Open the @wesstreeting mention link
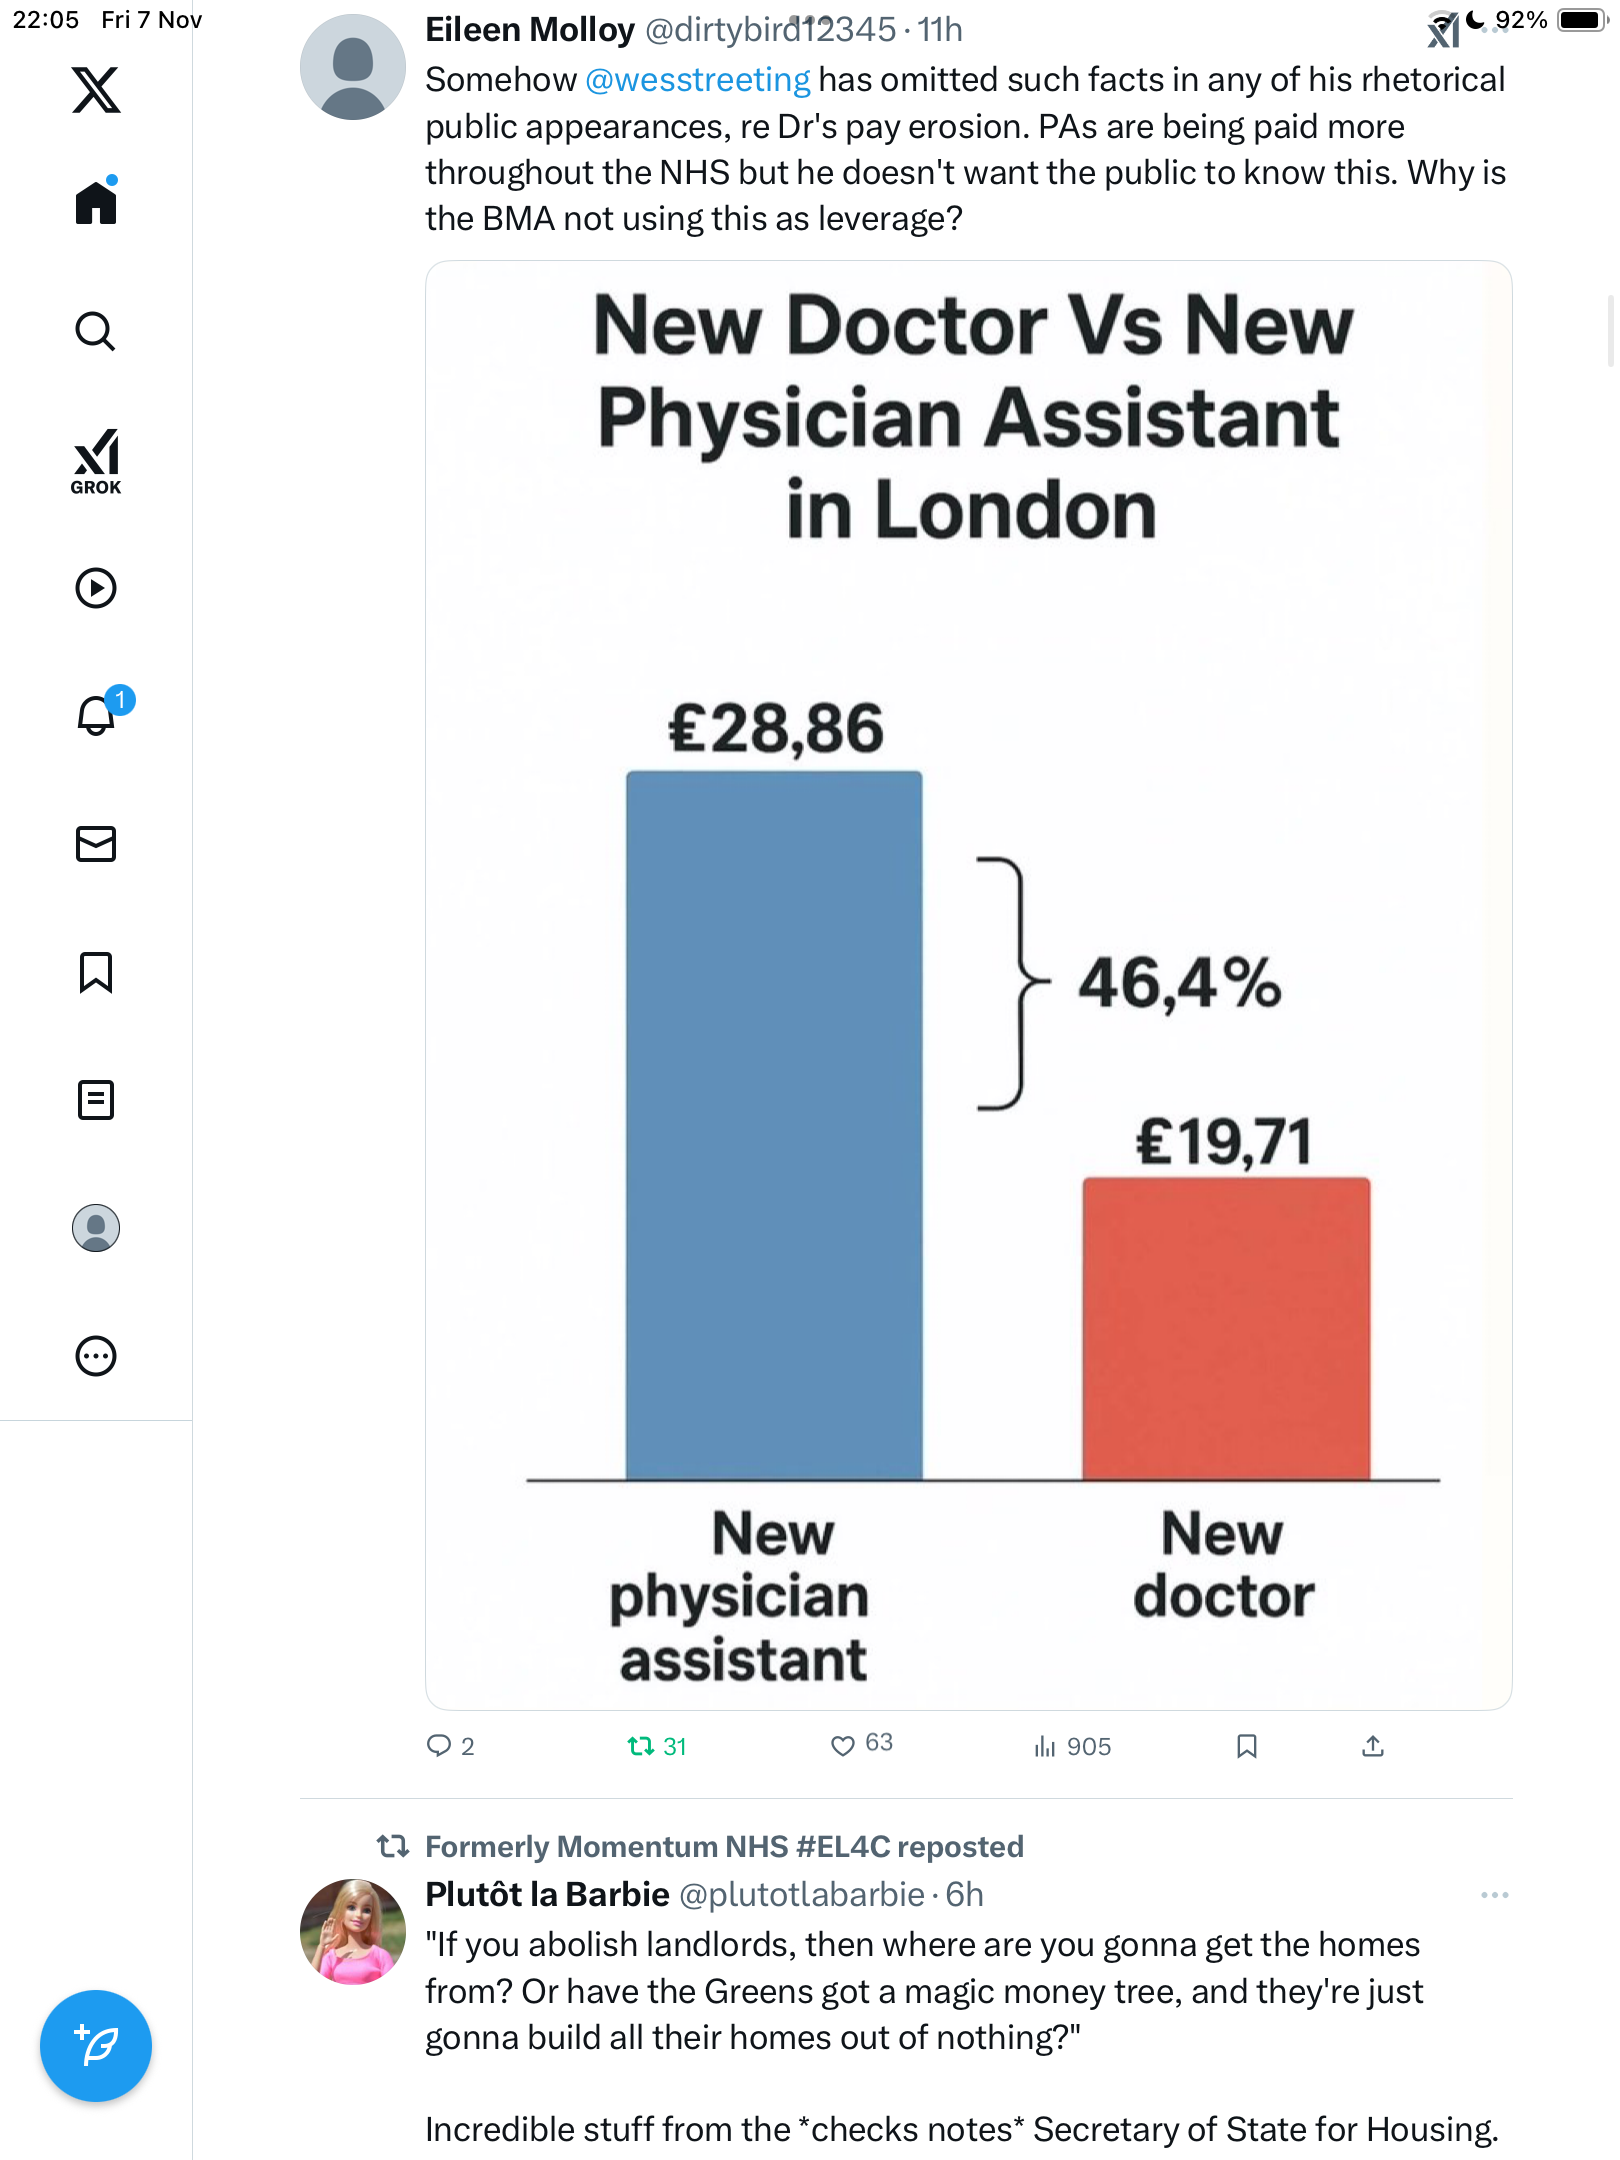Viewport: 1620px width, 2160px height. pyautogui.click(x=697, y=80)
